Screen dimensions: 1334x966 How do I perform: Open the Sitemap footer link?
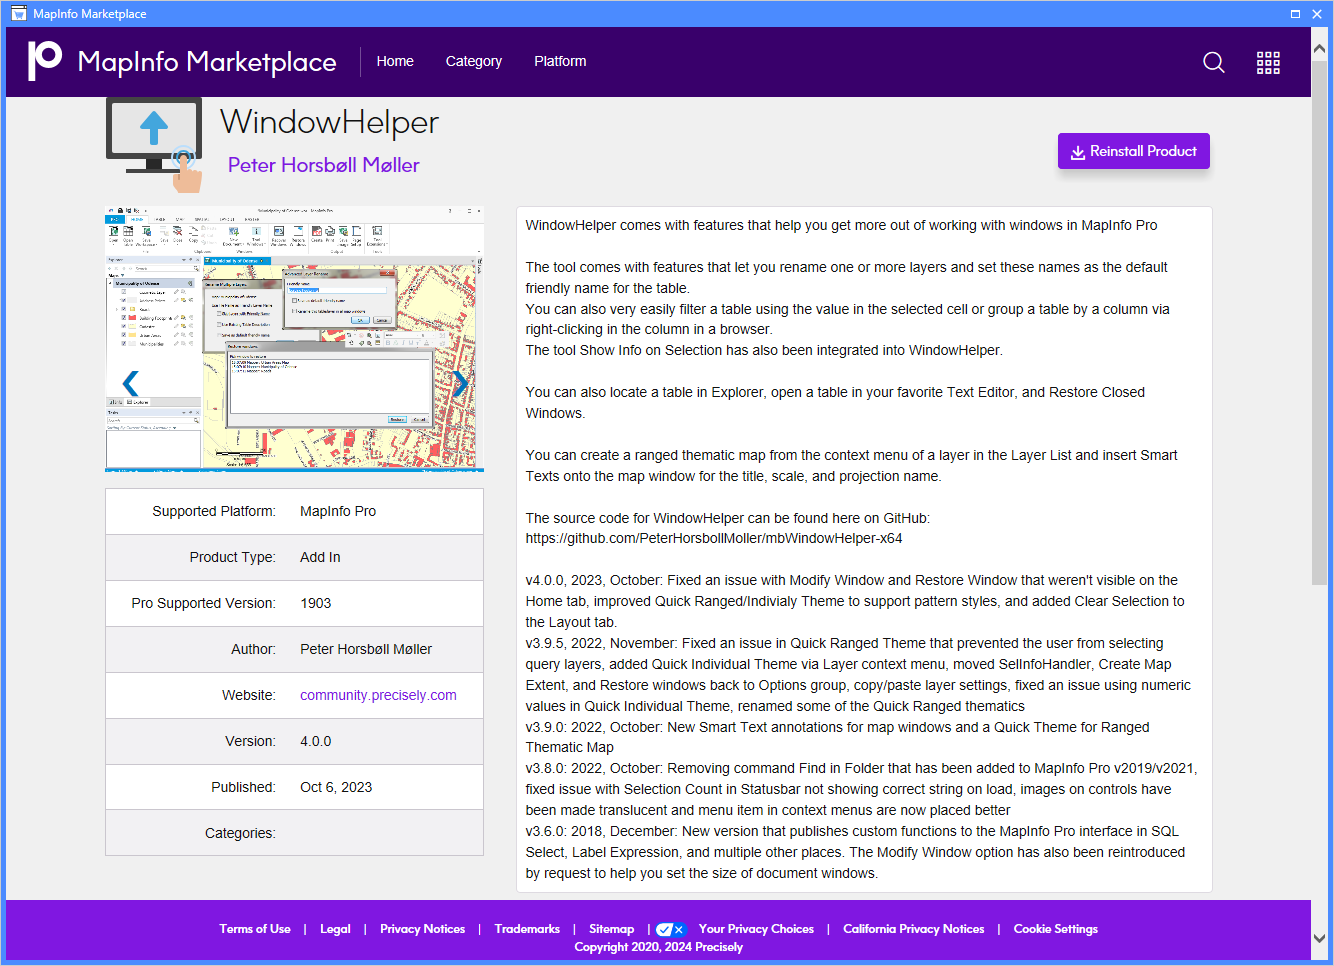611,929
